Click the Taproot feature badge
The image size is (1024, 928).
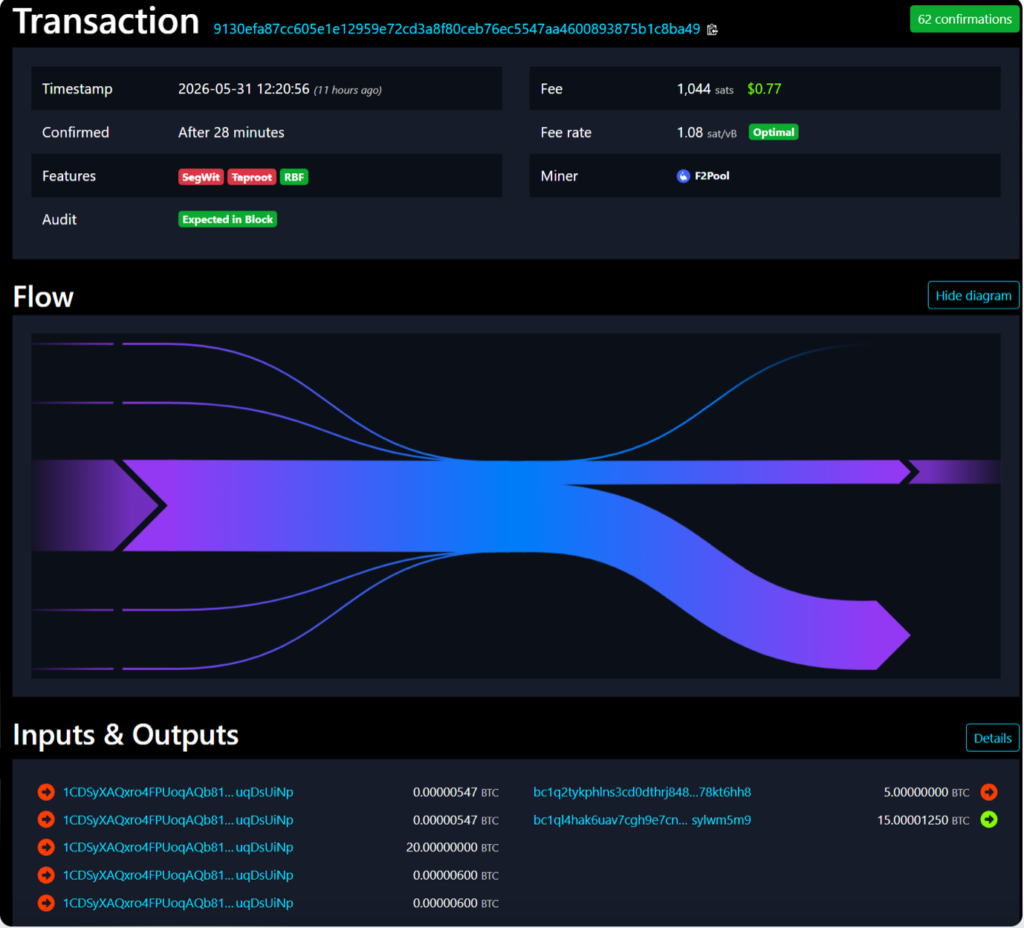251,177
